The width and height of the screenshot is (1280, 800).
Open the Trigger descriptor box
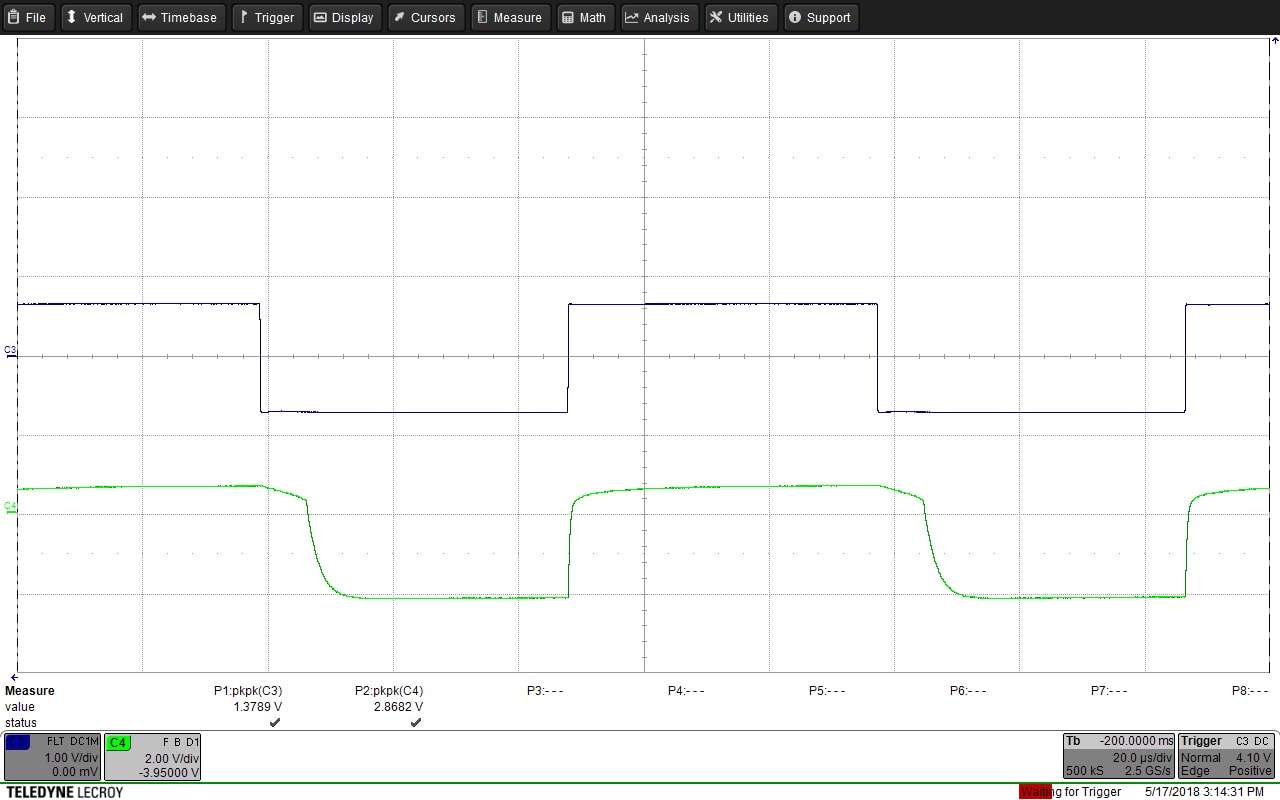(x=1227, y=756)
